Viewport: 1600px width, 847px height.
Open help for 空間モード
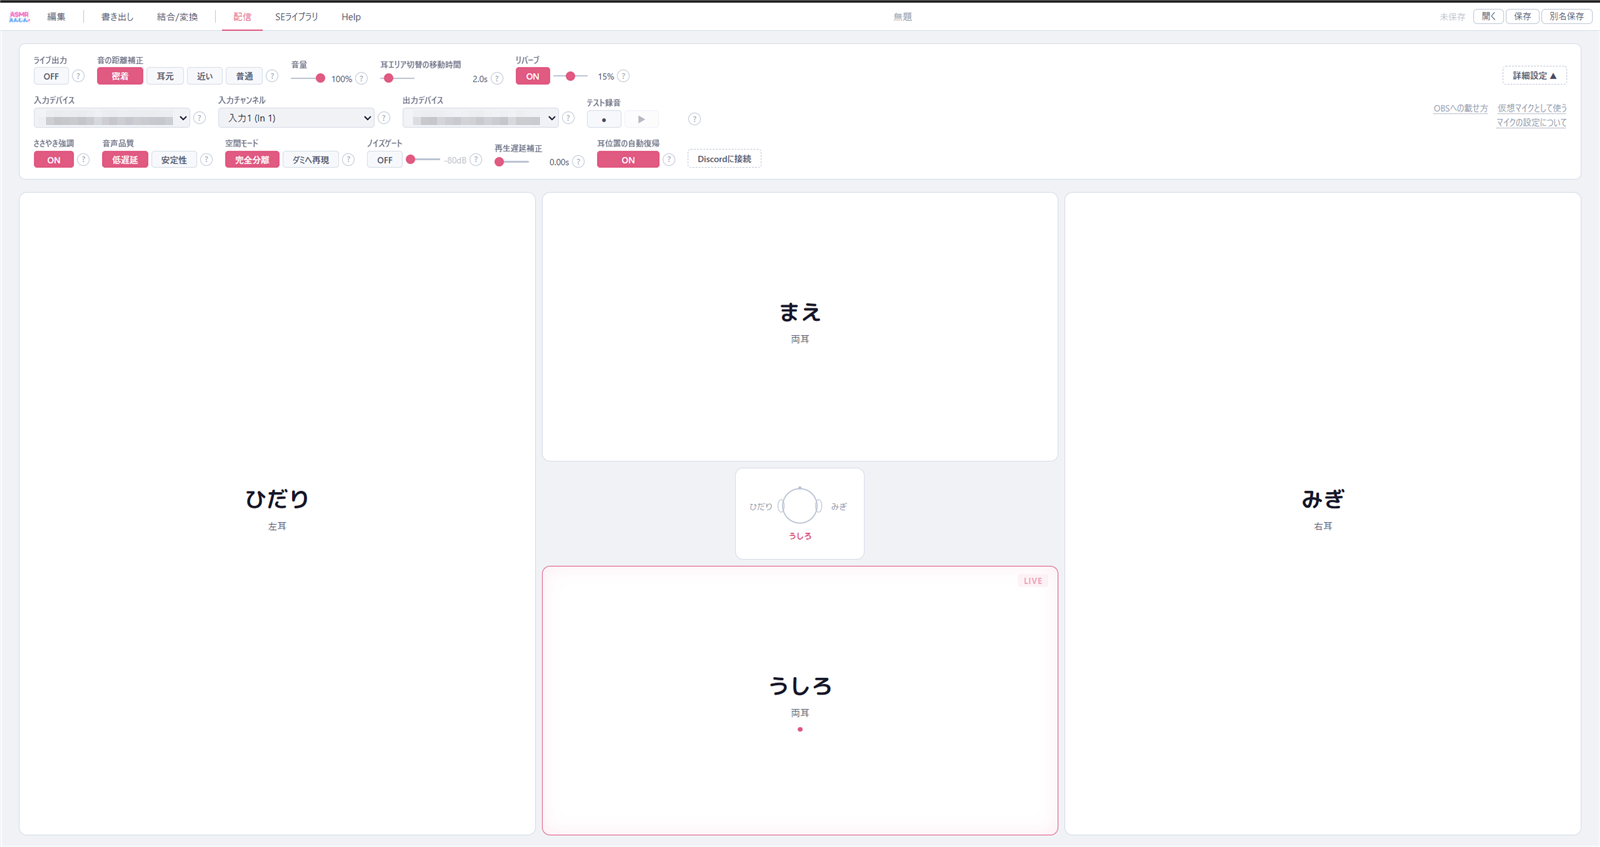pyautogui.click(x=348, y=160)
